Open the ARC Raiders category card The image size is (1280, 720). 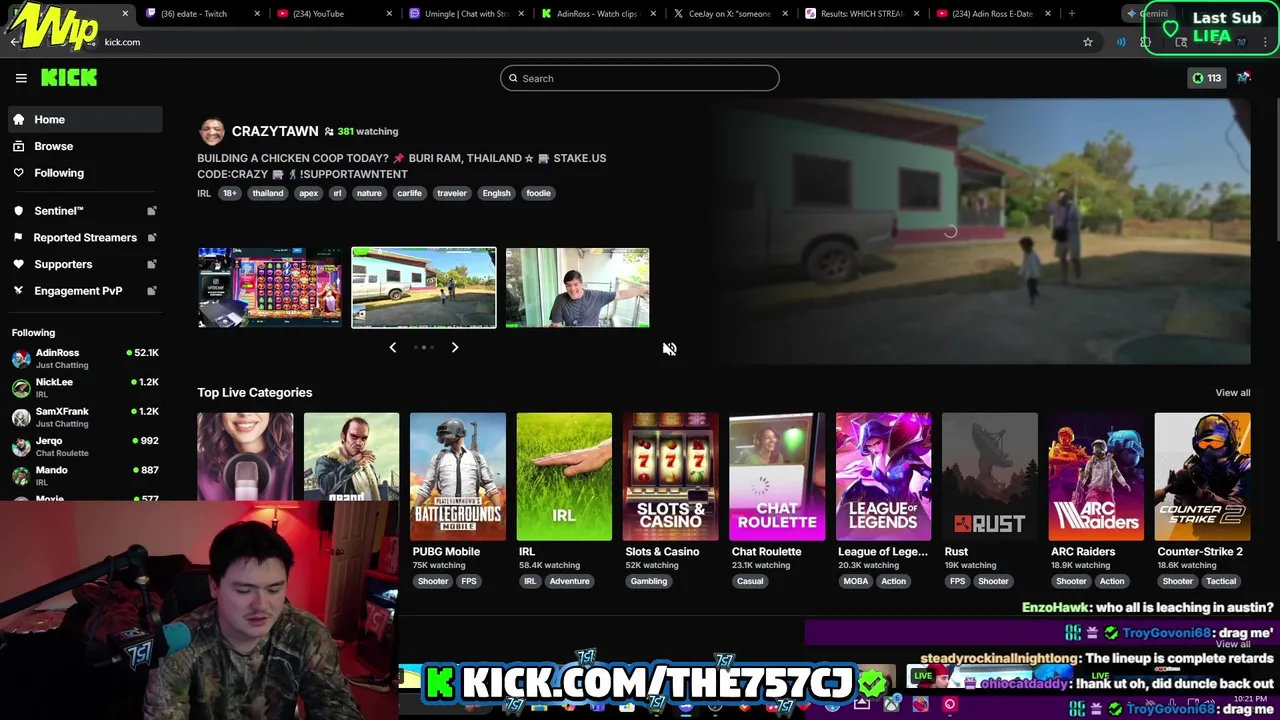click(x=1096, y=477)
